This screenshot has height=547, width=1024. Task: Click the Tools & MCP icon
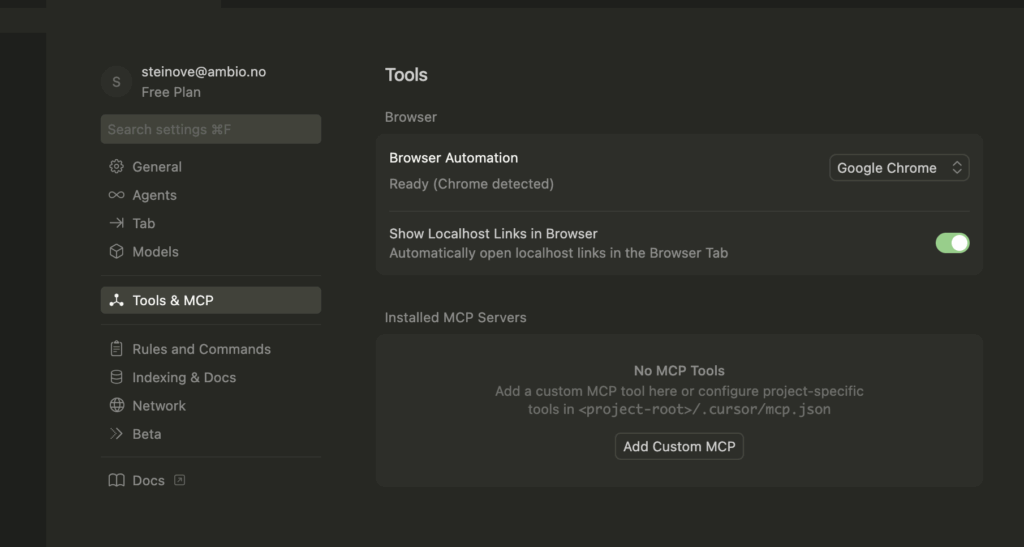(116, 301)
